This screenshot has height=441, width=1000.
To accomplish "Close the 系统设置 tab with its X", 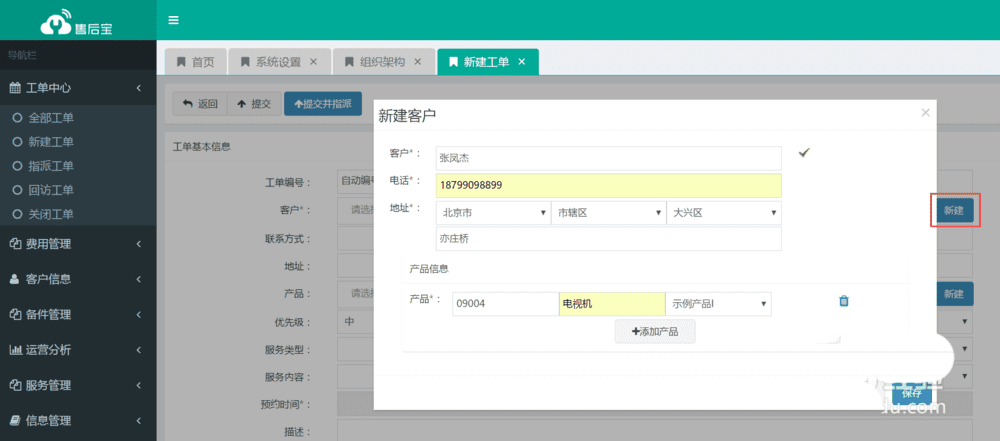I will pyautogui.click(x=314, y=62).
